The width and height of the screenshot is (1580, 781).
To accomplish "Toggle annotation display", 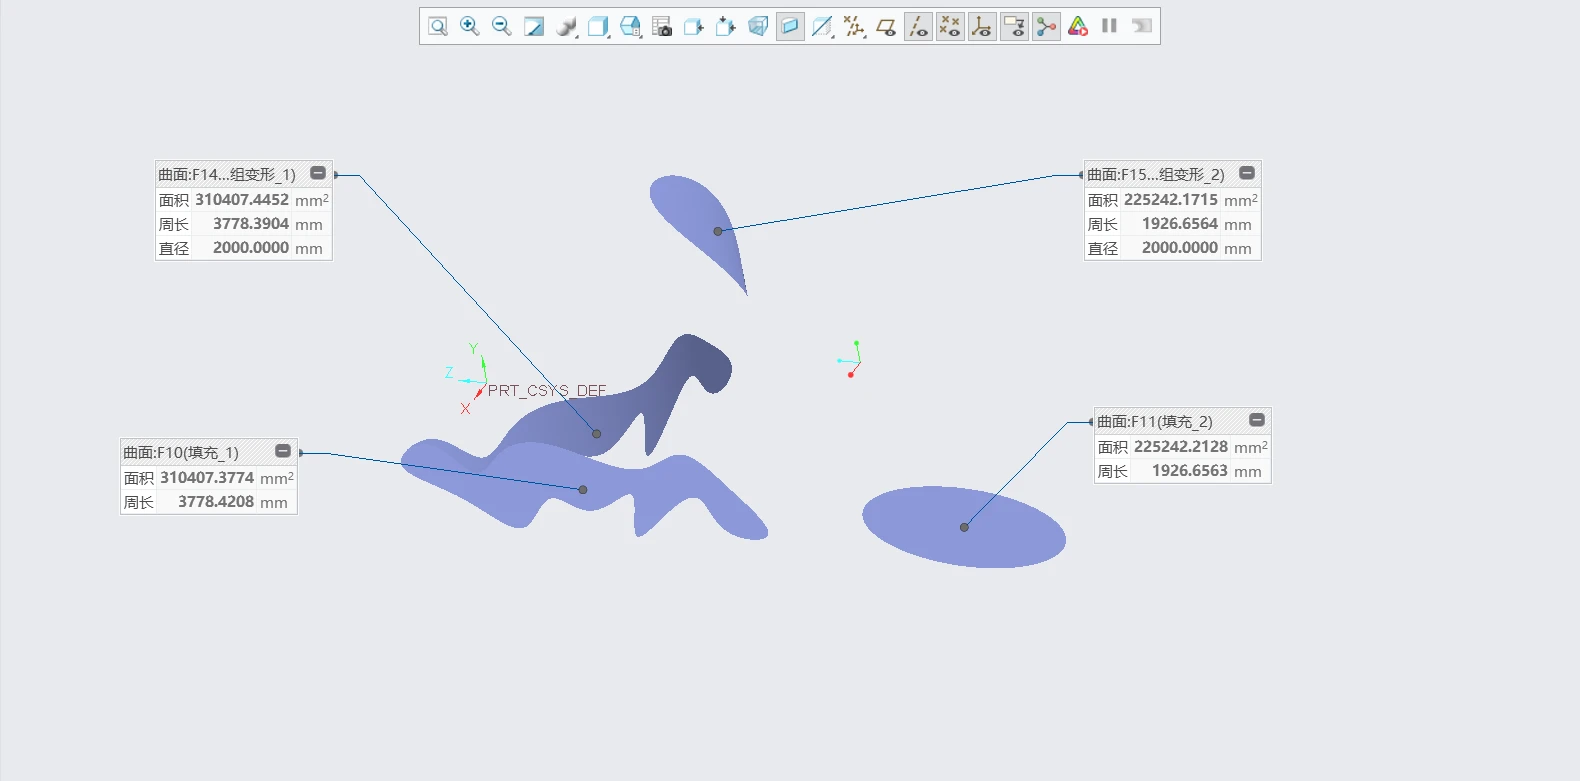I will tap(1014, 26).
